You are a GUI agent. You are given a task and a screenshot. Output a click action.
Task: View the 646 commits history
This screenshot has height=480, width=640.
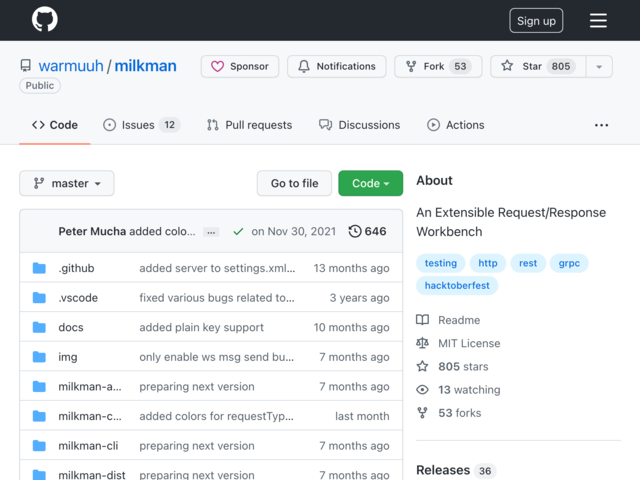click(x=367, y=231)
